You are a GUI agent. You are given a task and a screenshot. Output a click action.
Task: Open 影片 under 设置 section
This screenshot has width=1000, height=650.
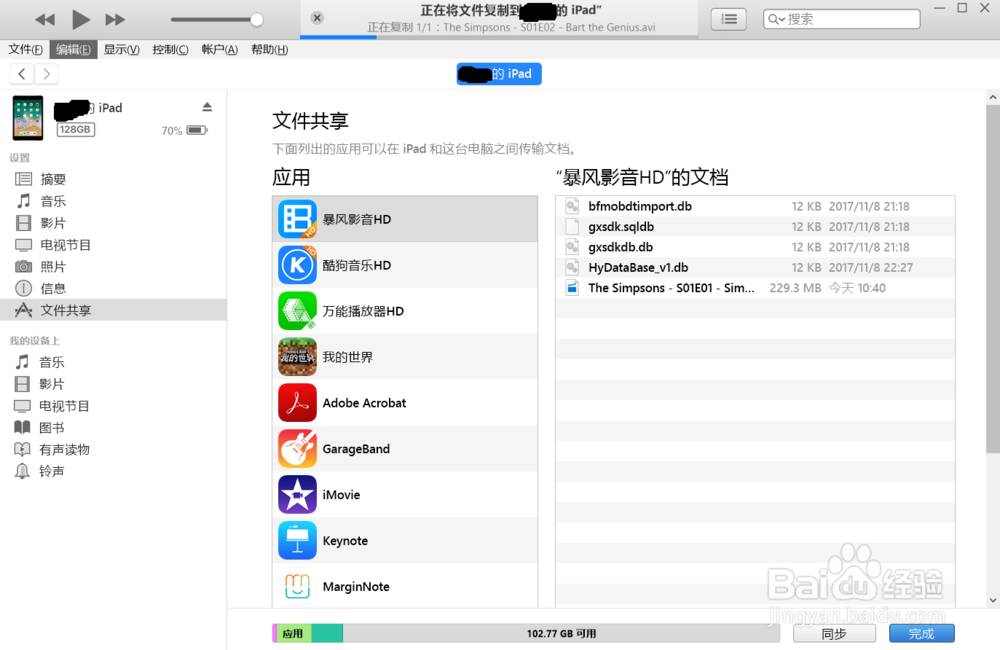coord(114,223)
